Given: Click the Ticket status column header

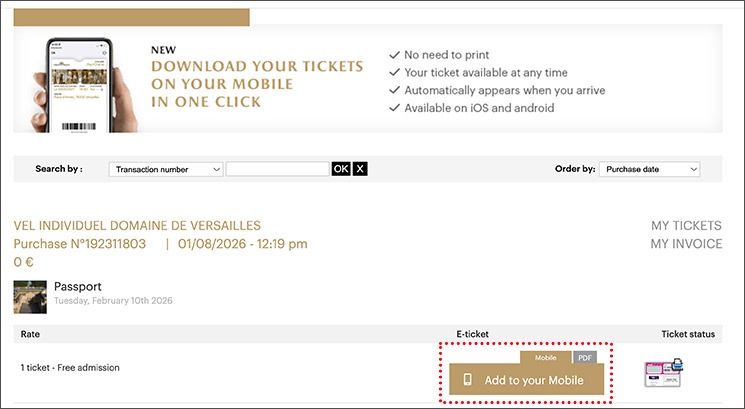Looking at the screenshot, I should click(688, 334).
